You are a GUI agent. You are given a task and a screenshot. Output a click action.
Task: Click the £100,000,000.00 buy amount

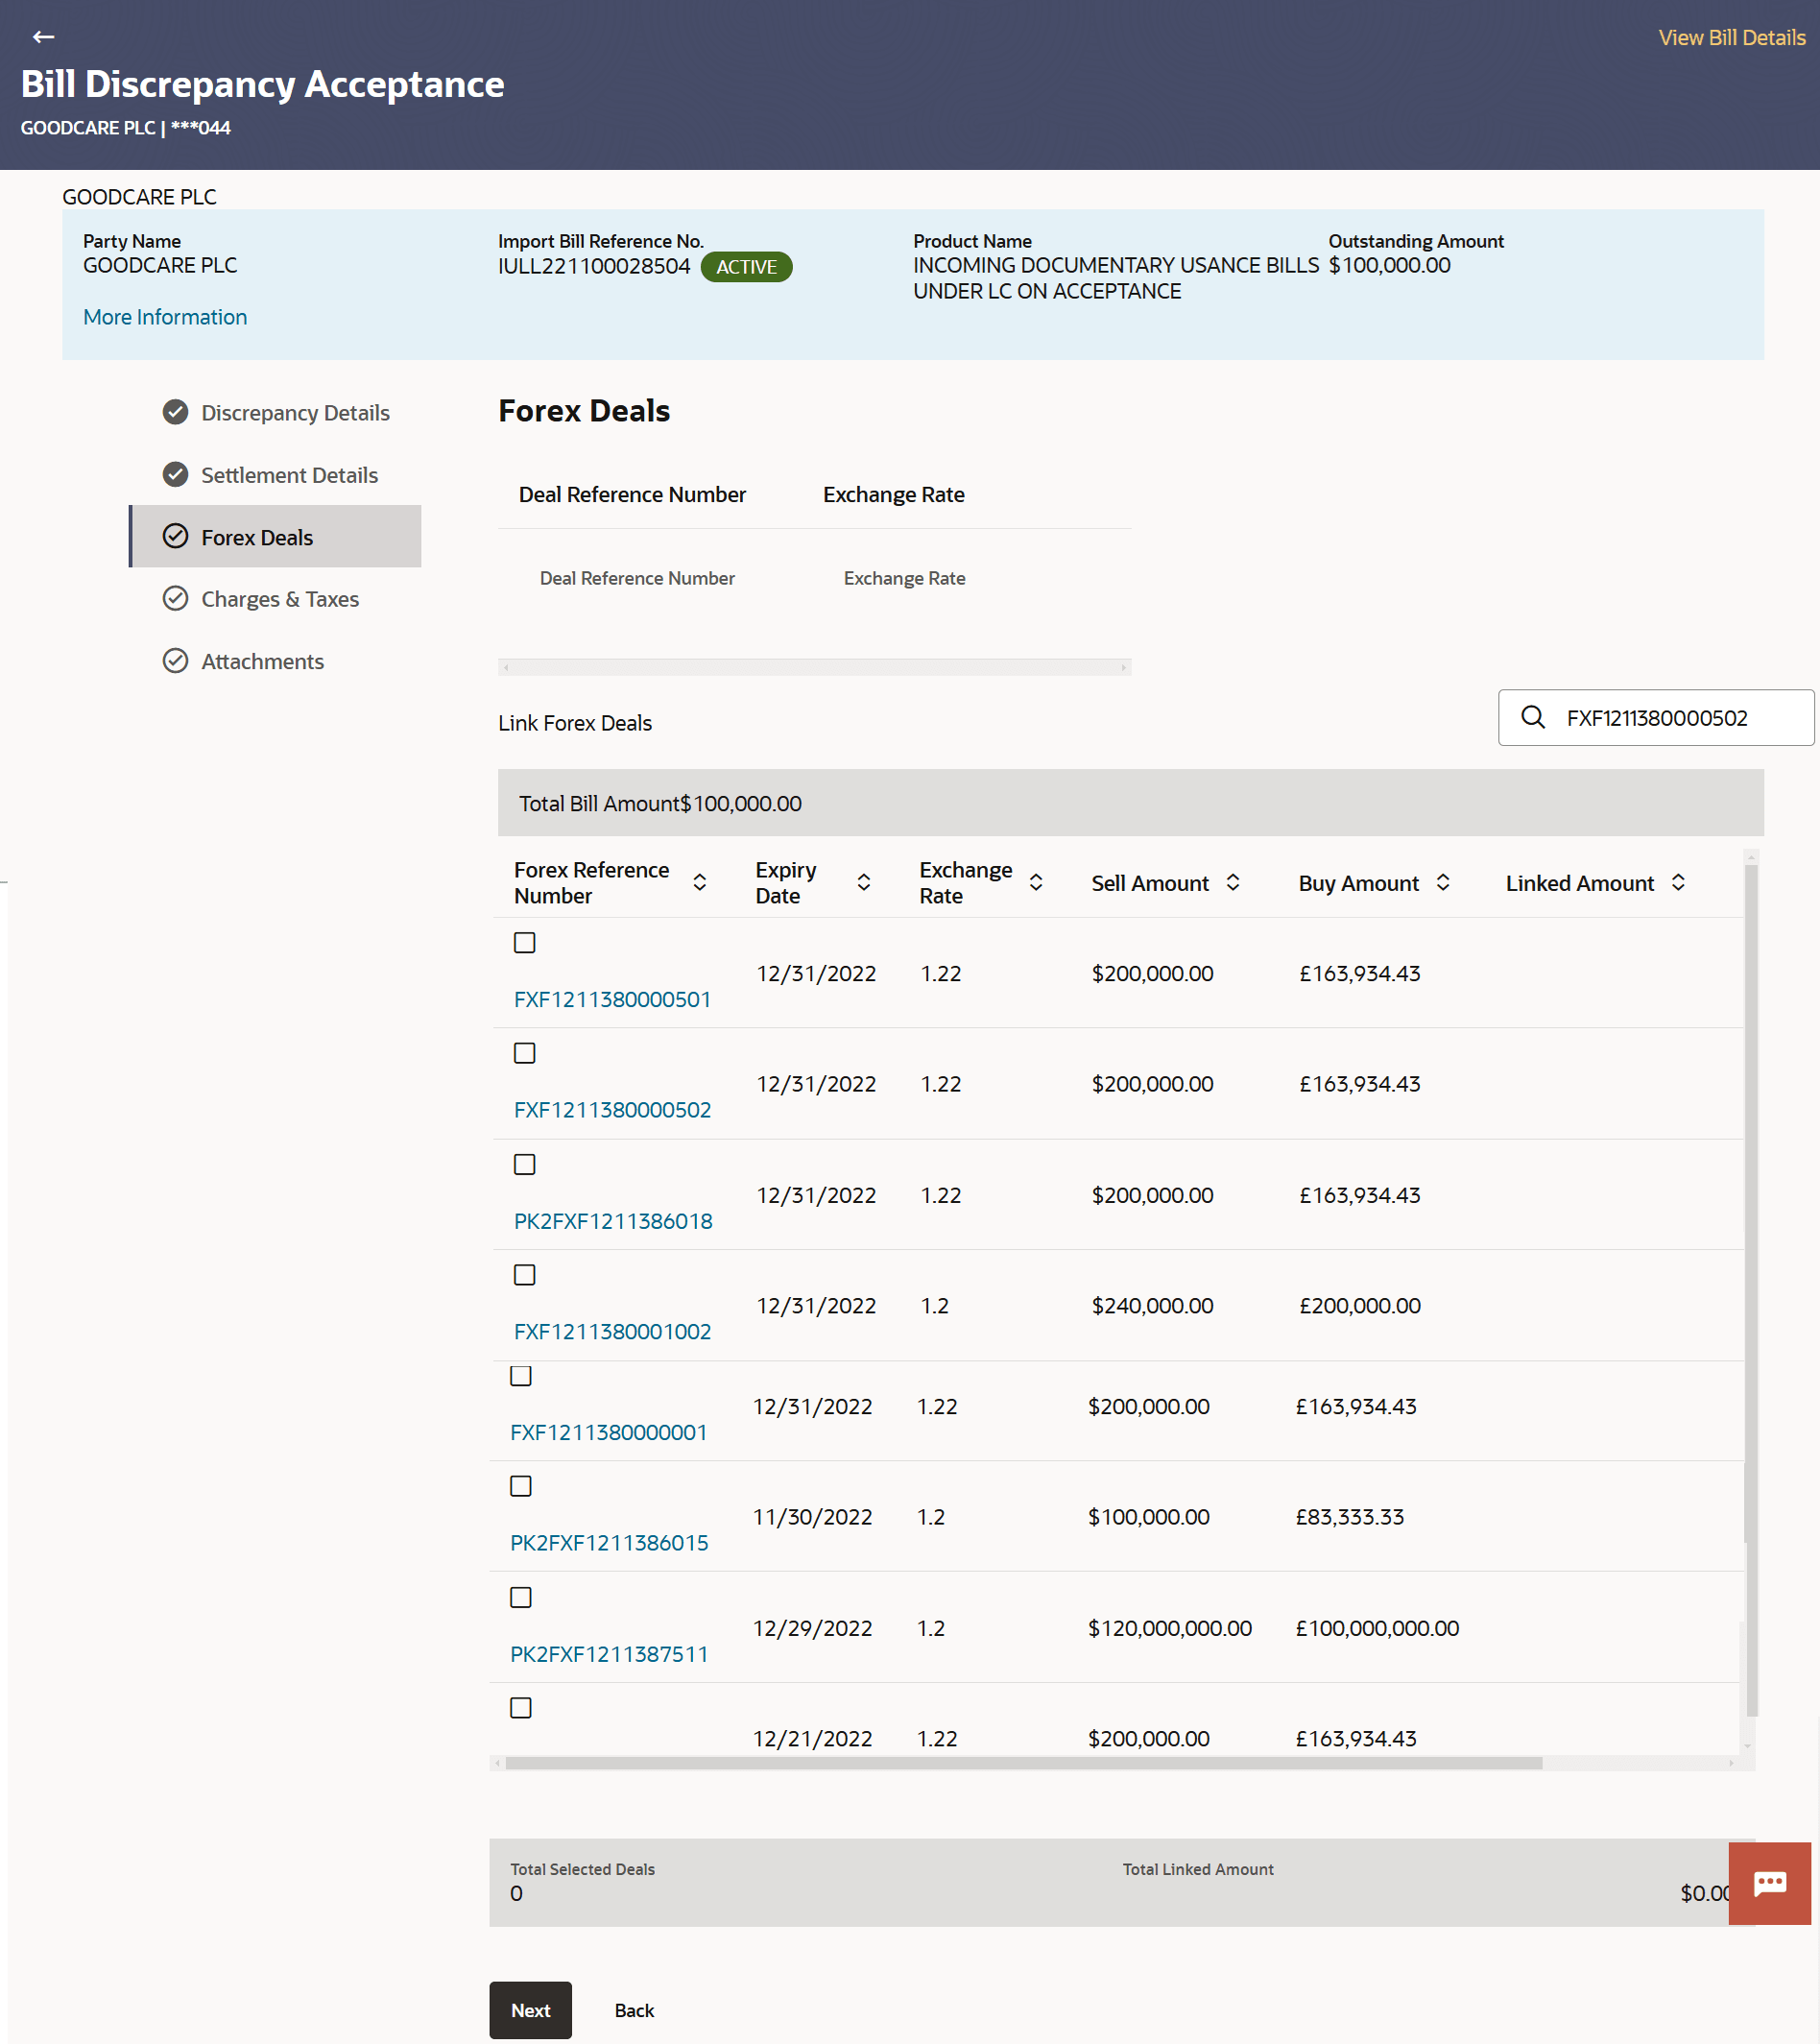1377,1628
